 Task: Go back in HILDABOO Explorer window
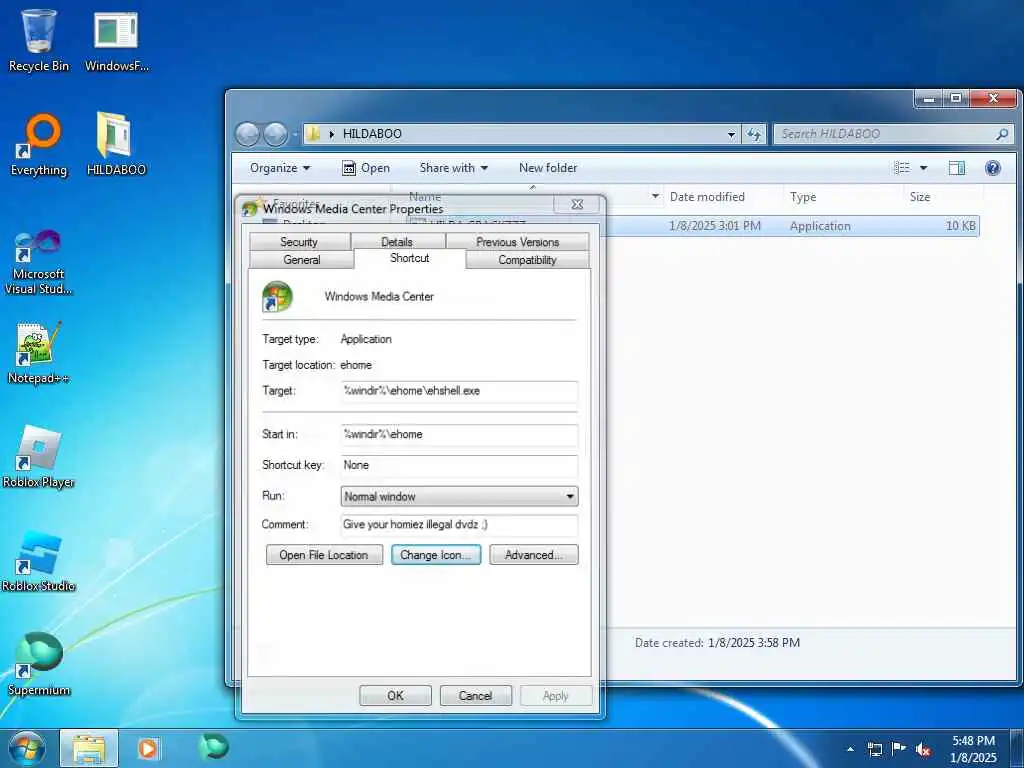tap(248, 135)
